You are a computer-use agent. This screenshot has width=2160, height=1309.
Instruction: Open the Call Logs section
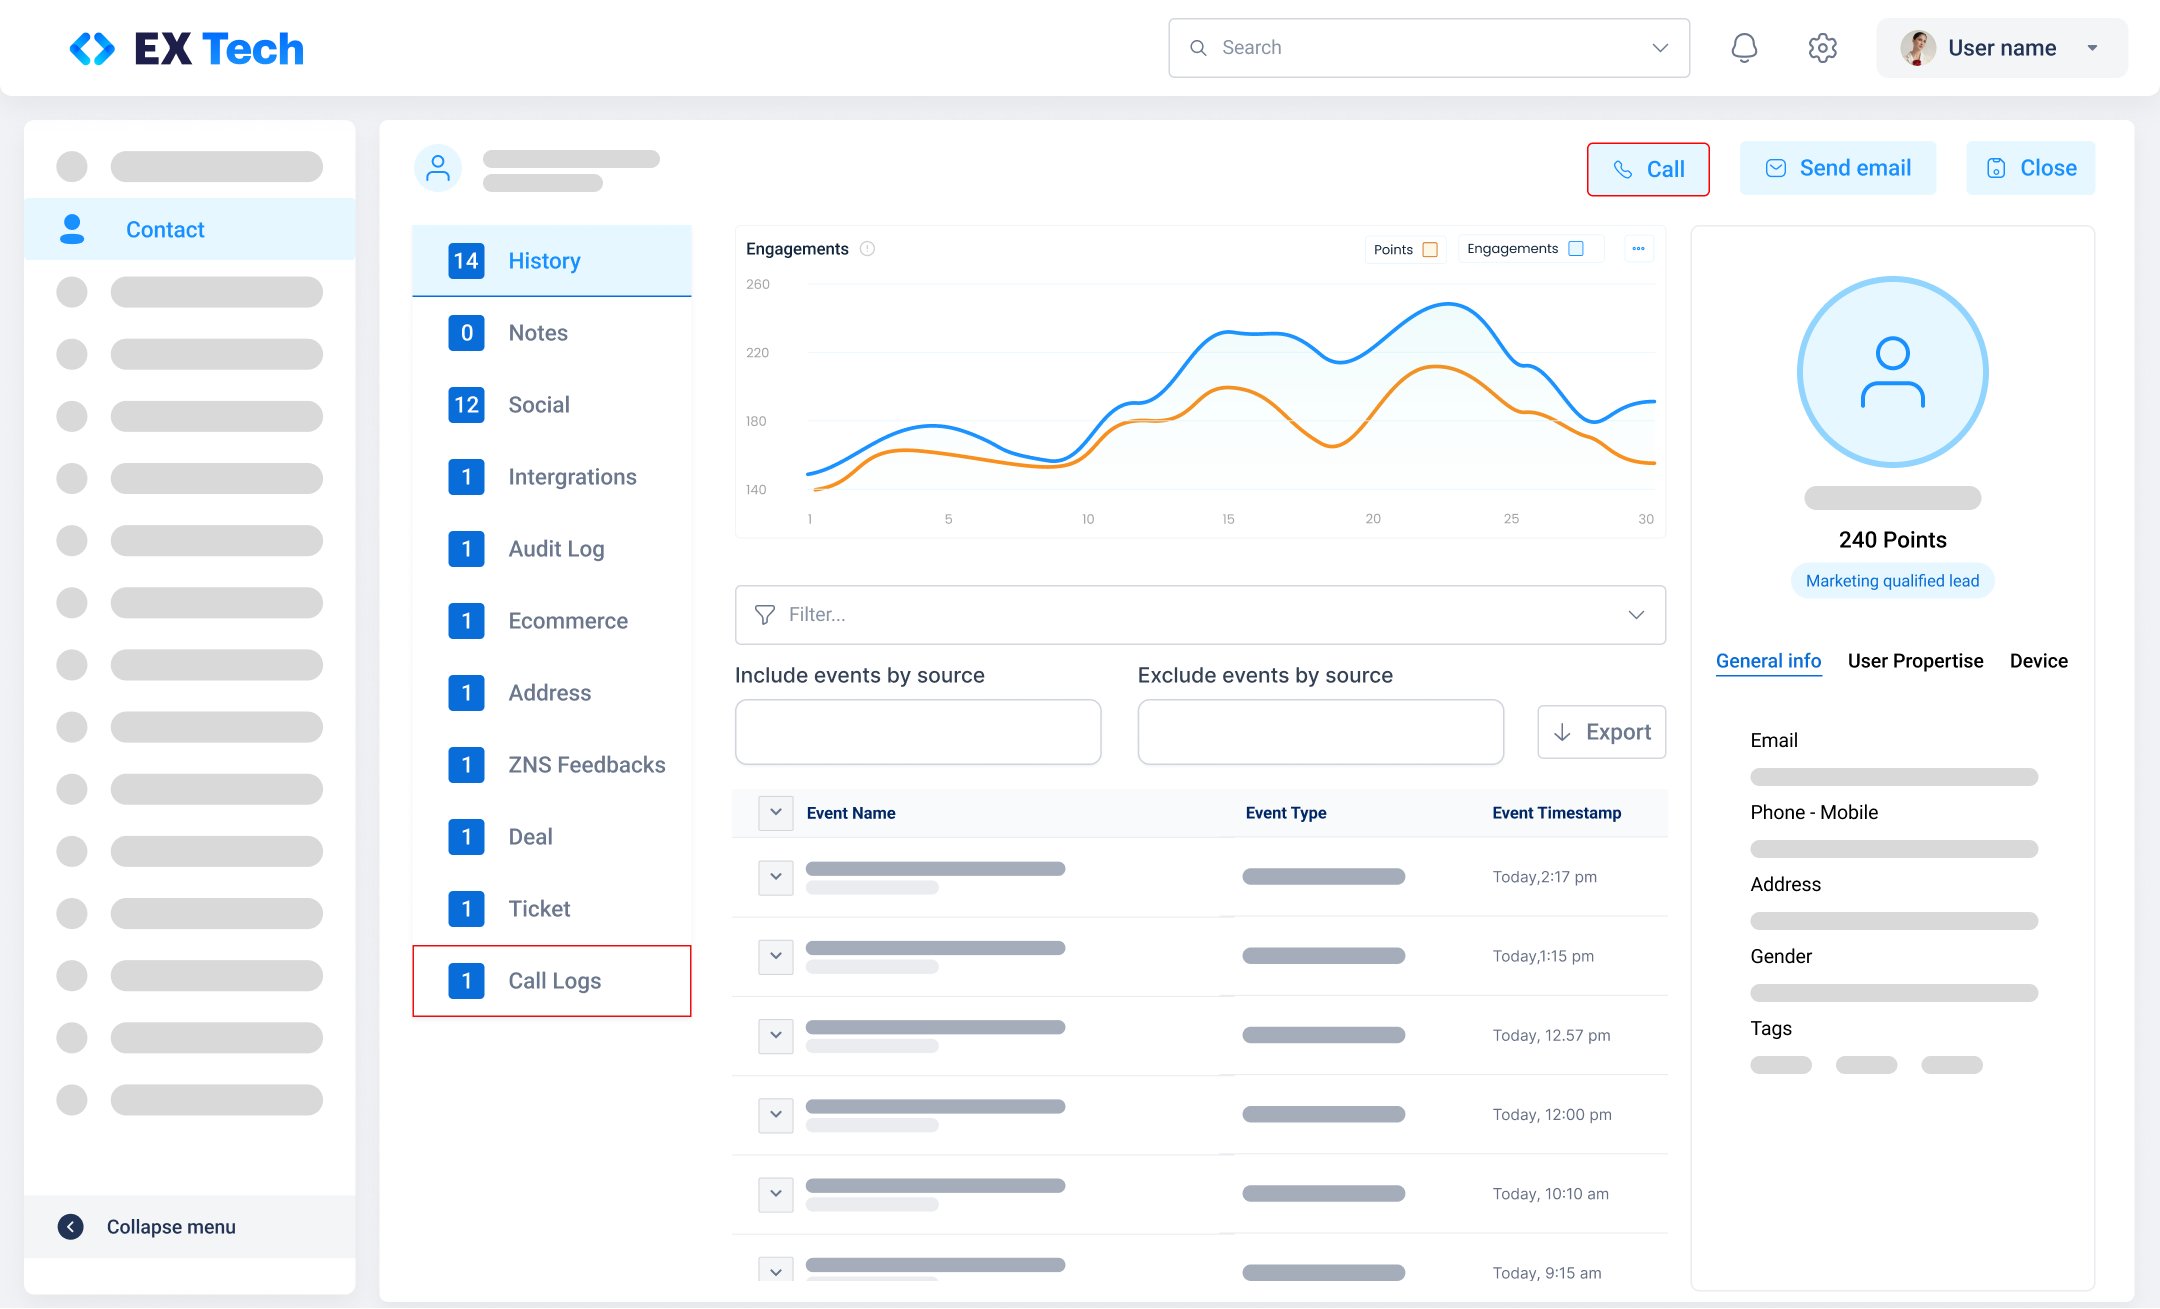552,981
